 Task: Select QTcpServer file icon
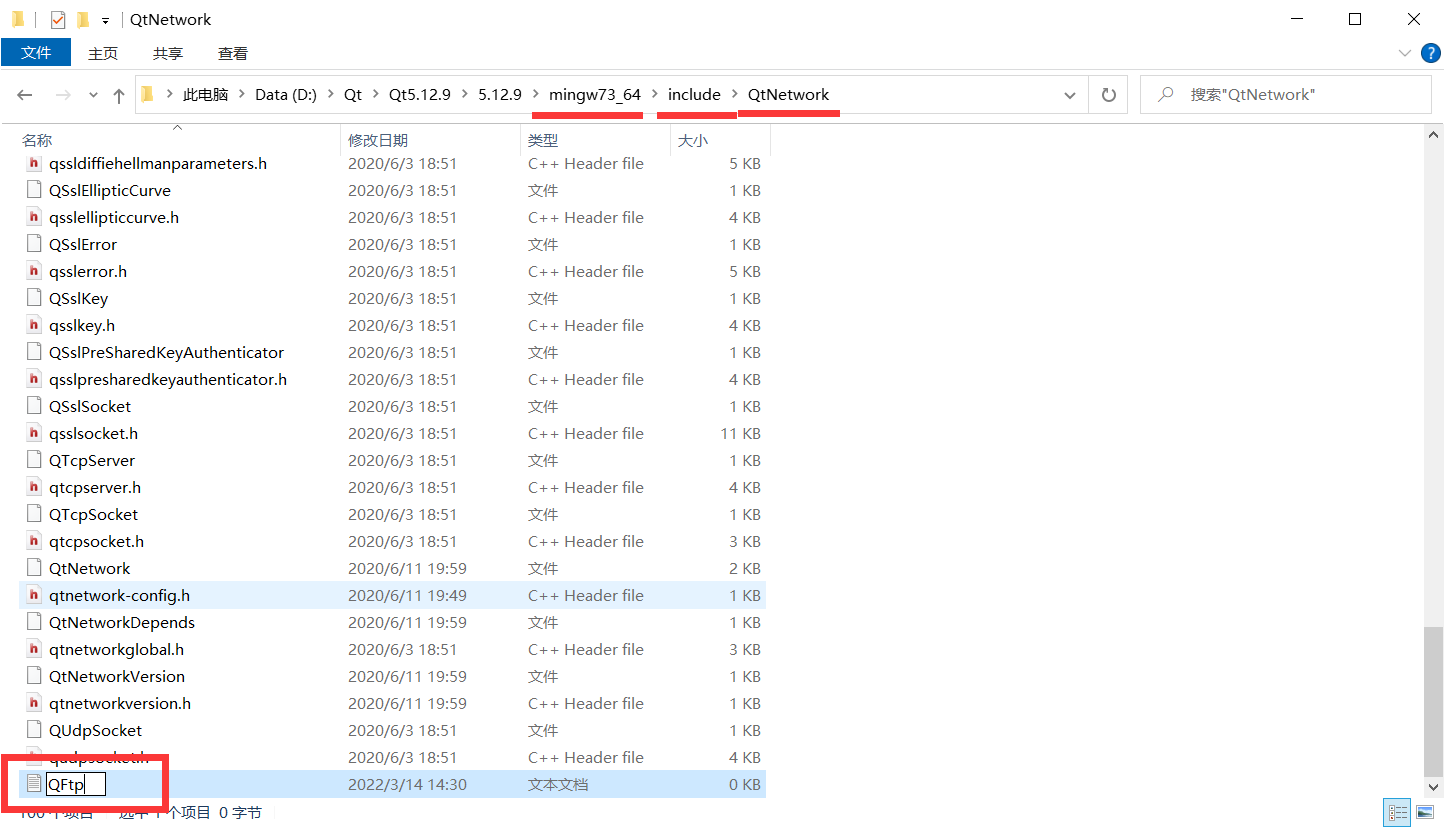pos(34,460)
